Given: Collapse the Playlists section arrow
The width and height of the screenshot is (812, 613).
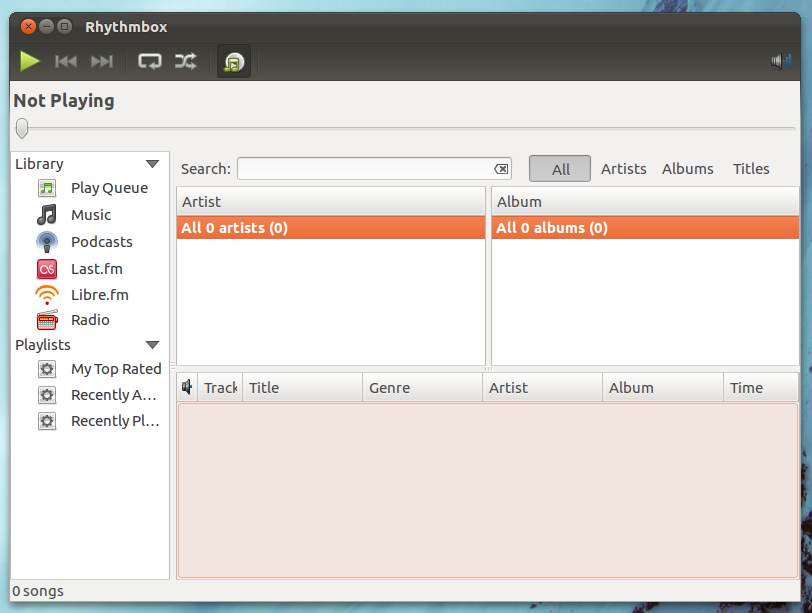Looking at the screenshot, I should [x=152, y=345].
